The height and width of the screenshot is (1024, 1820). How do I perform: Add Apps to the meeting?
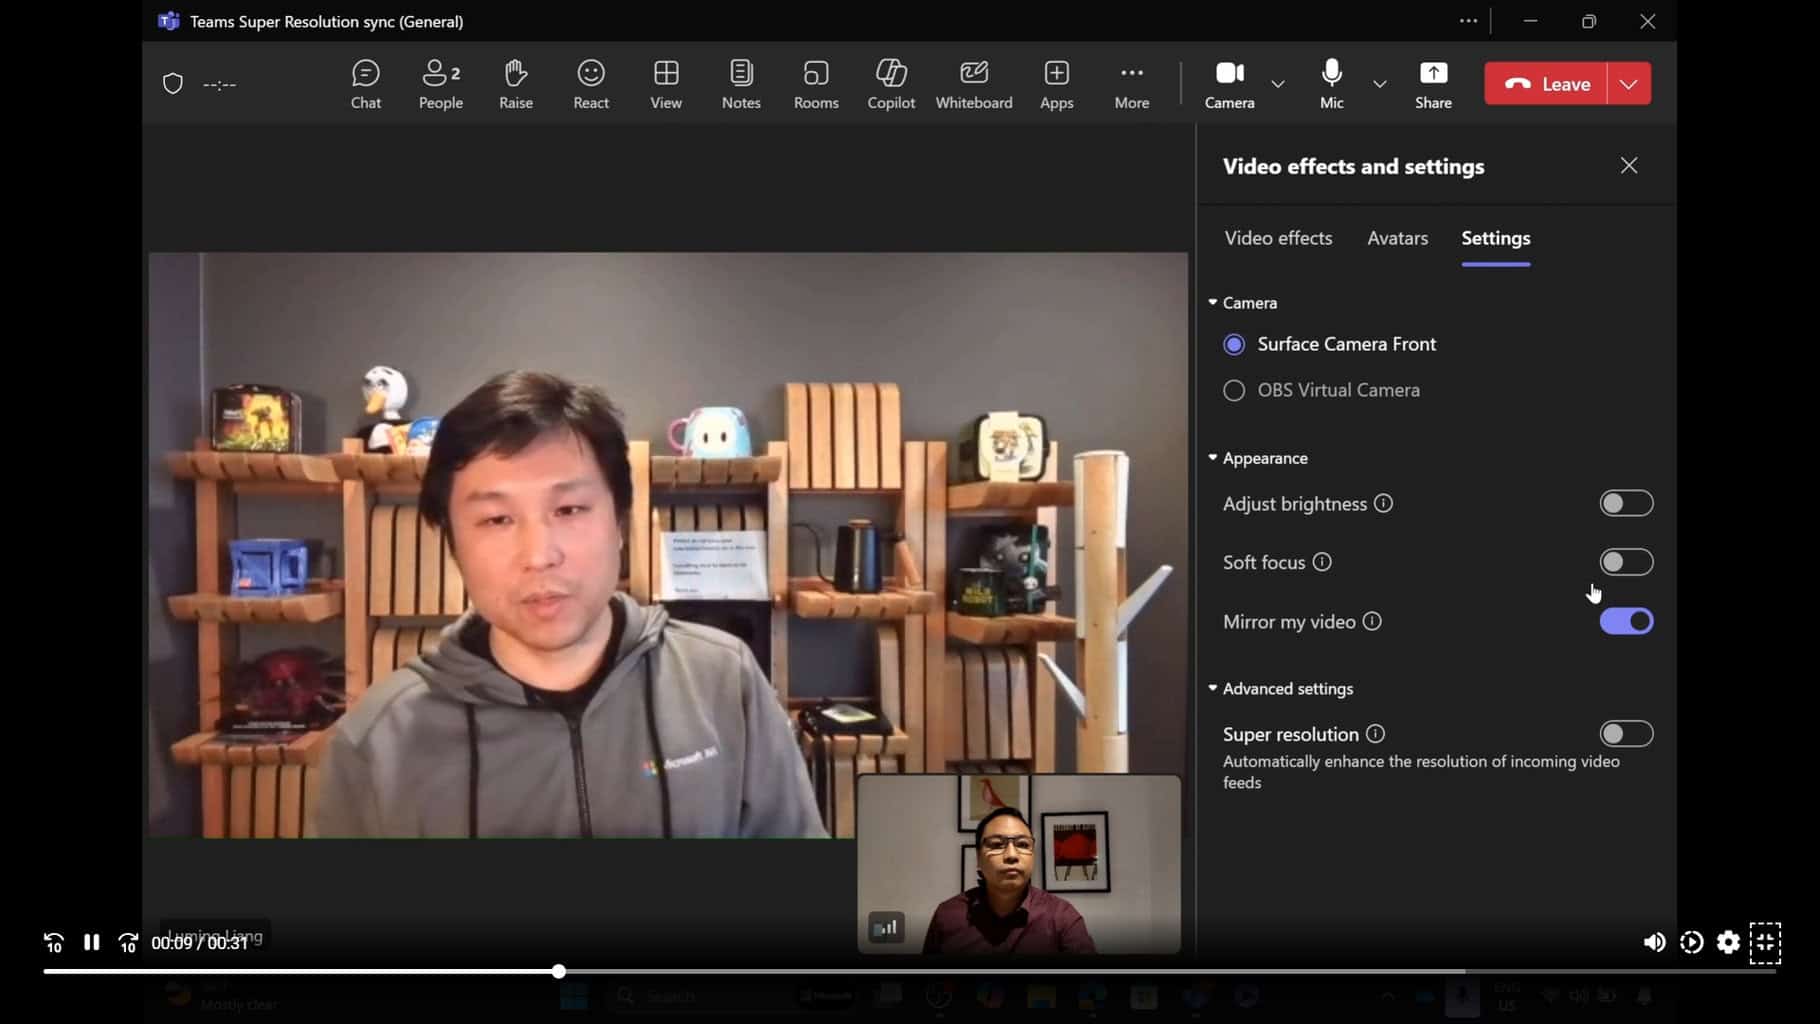coord(1056,84)
